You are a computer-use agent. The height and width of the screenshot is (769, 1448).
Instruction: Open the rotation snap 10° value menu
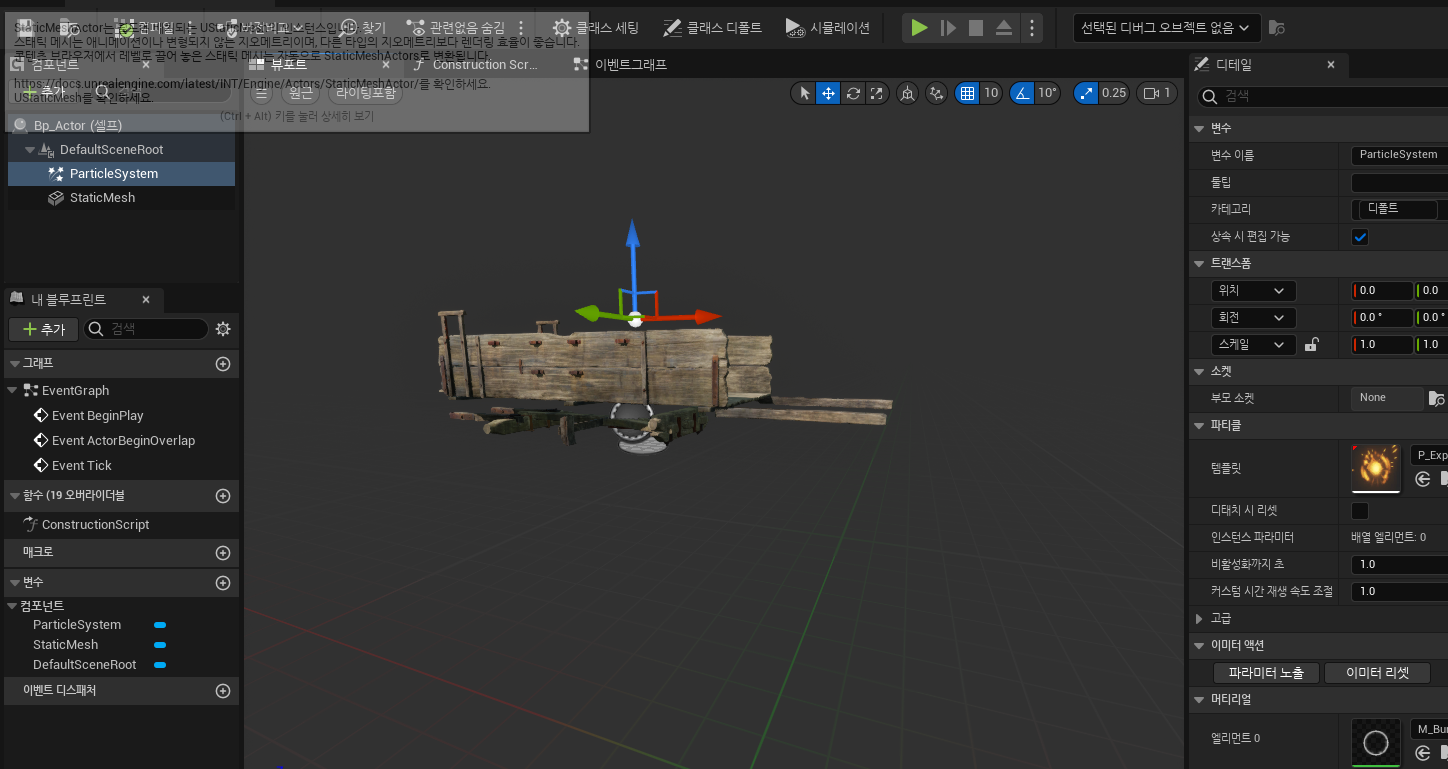point(1047,93)
